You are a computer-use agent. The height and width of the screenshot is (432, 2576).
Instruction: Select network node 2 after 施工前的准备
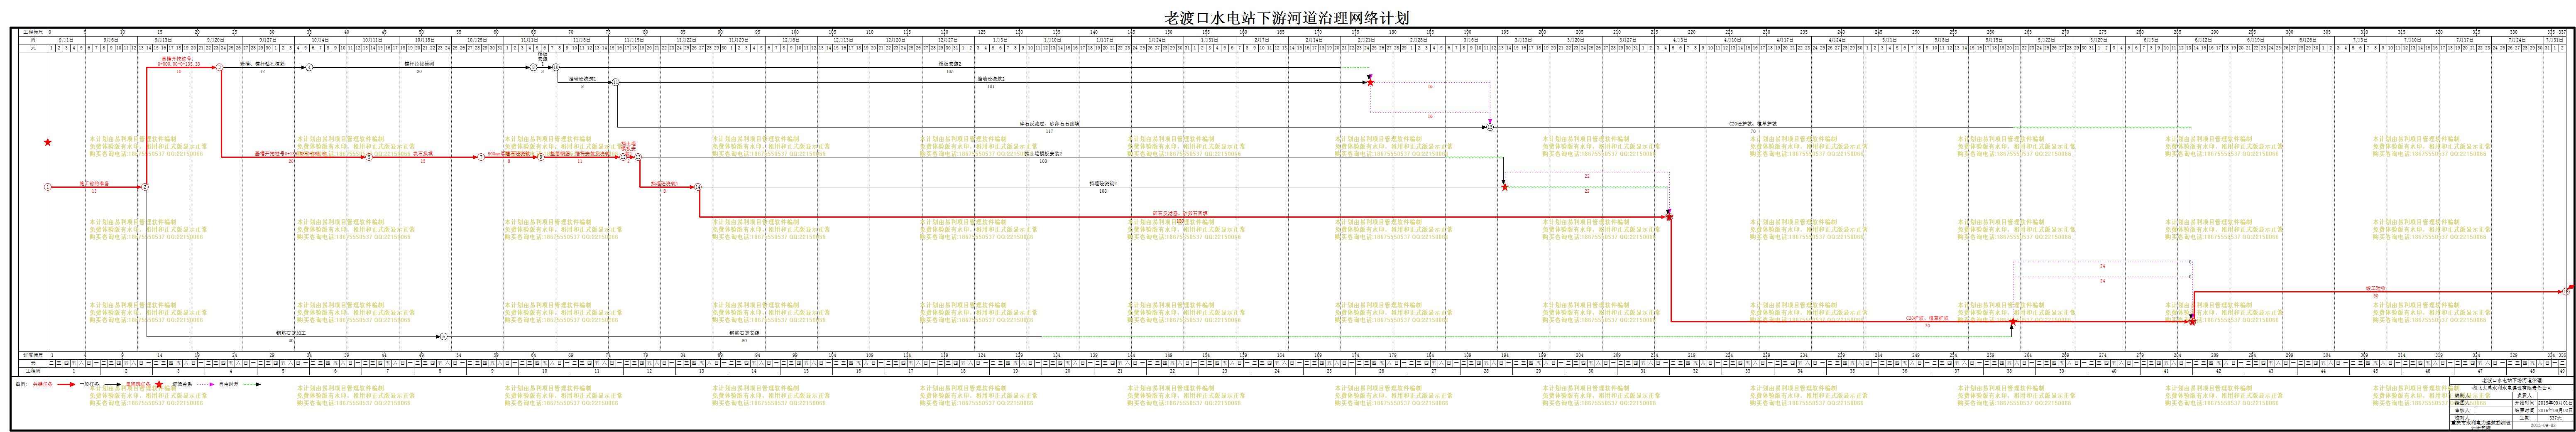pos(145,187)
